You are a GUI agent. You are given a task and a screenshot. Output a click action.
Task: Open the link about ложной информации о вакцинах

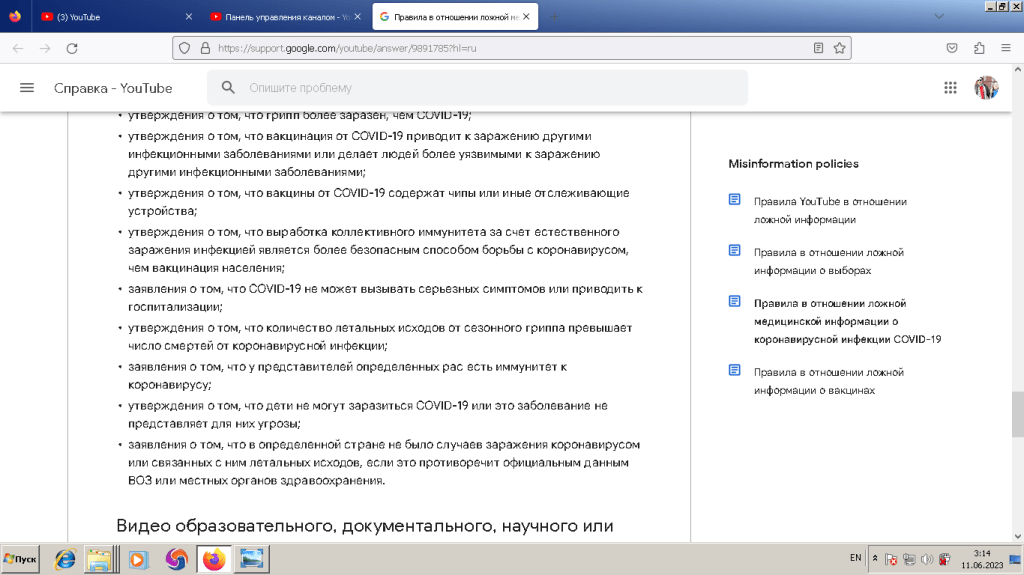click(828, 381)
